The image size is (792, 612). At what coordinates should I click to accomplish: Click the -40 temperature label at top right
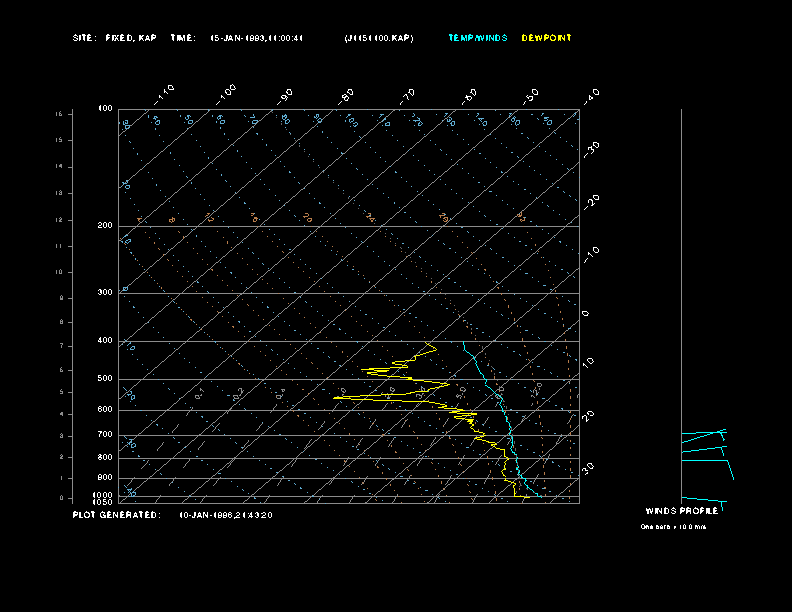591,95
